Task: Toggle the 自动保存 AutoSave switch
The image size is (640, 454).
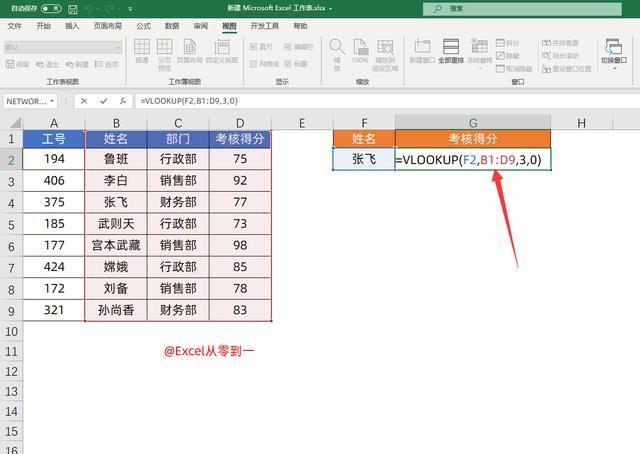Action: 51,9
